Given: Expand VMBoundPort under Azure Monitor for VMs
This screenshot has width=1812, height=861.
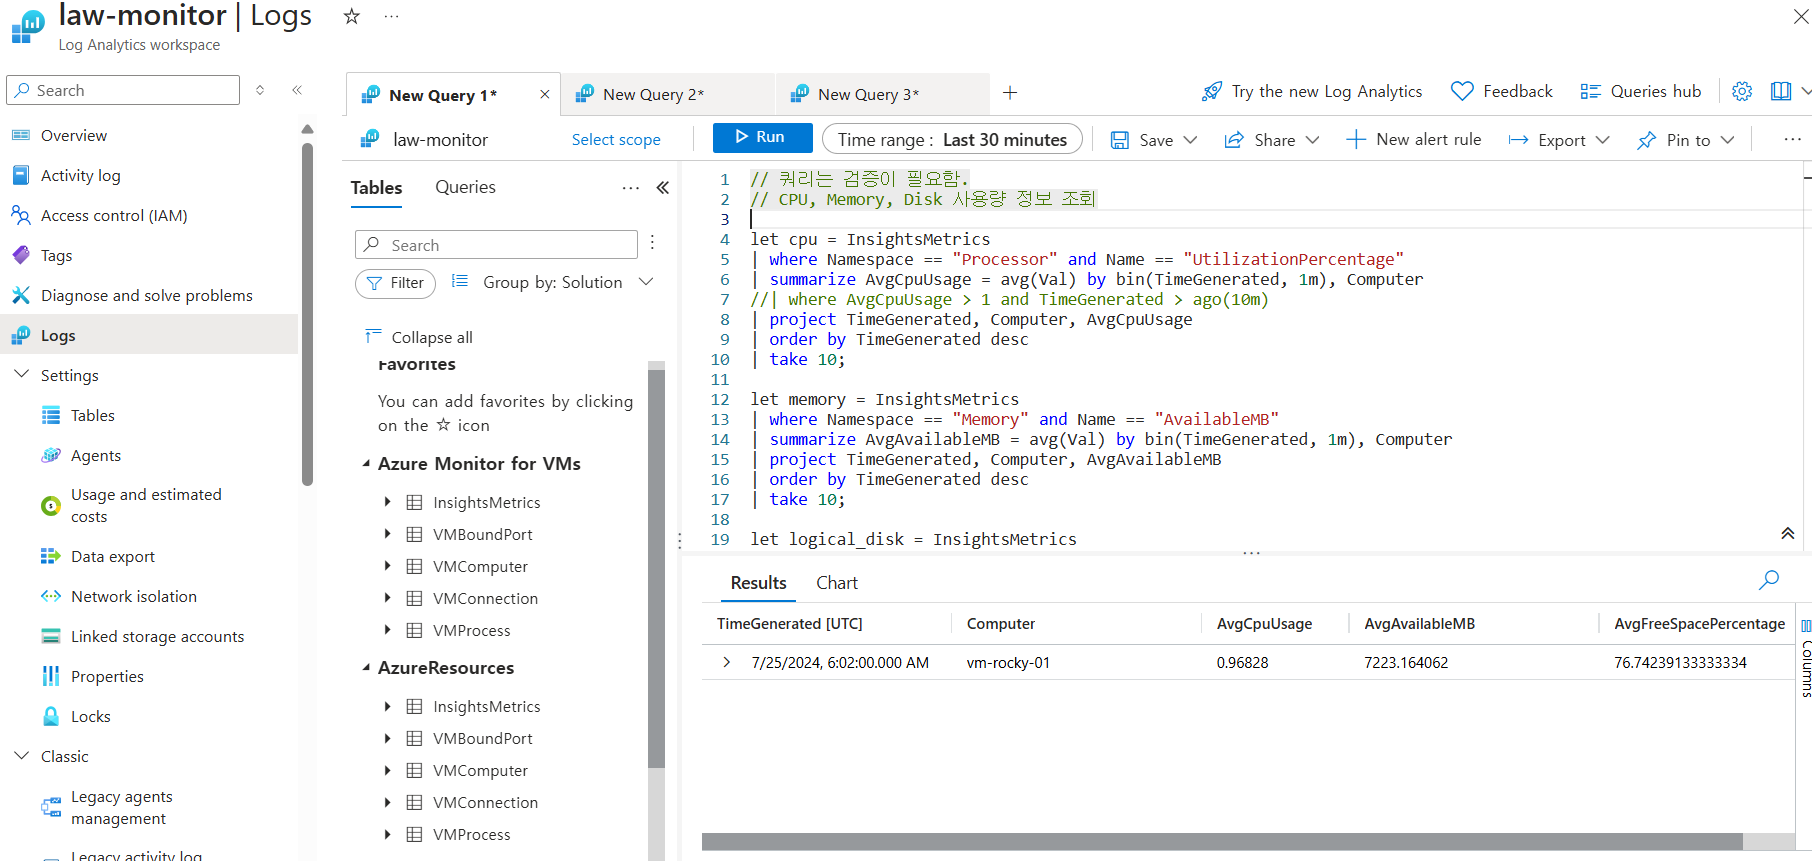Looking at the screenshot, I should [388, 534].
